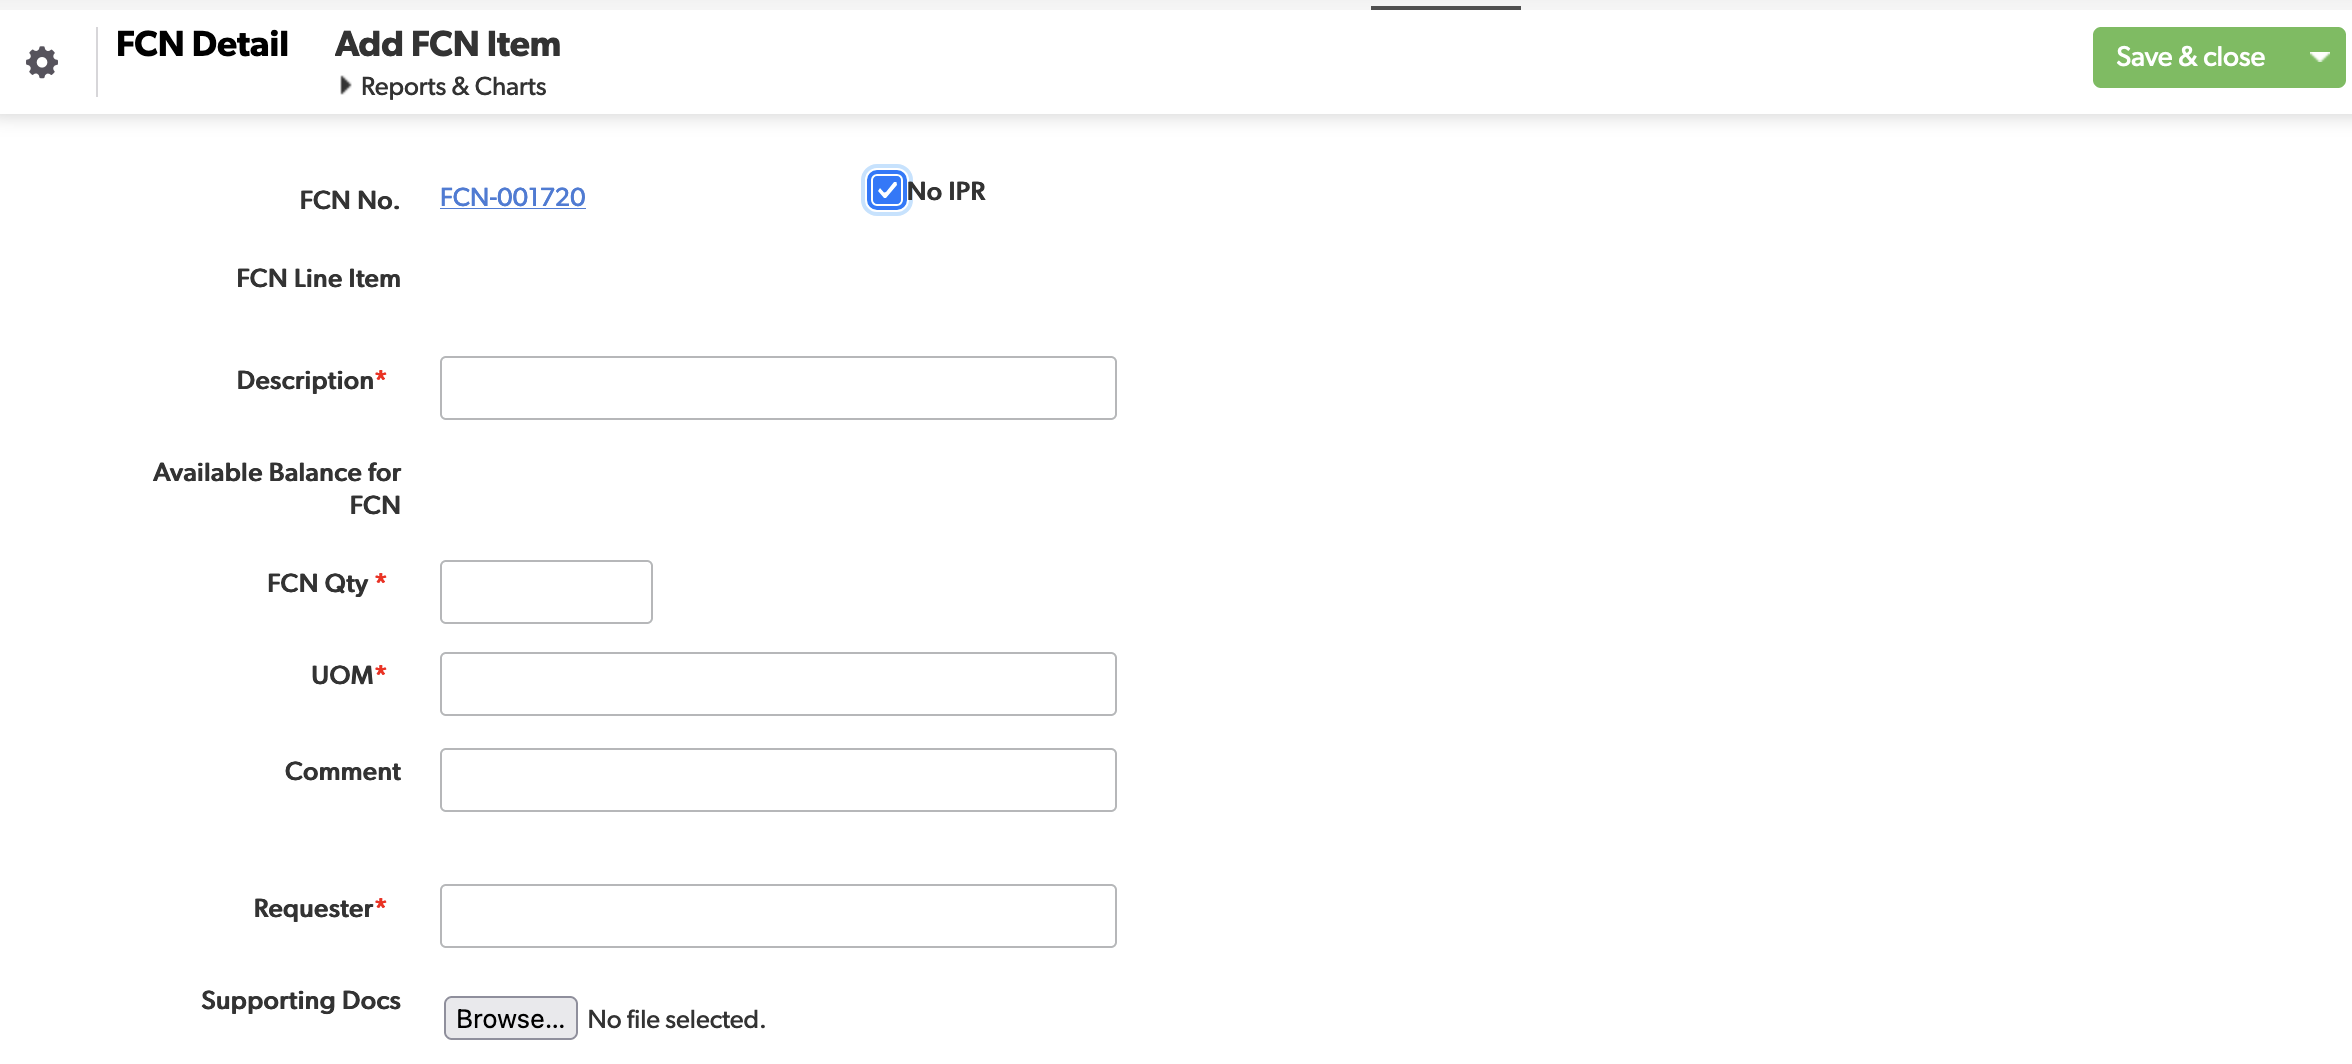
Task: Click into the Description input field
Action: [x=778, y=388]
